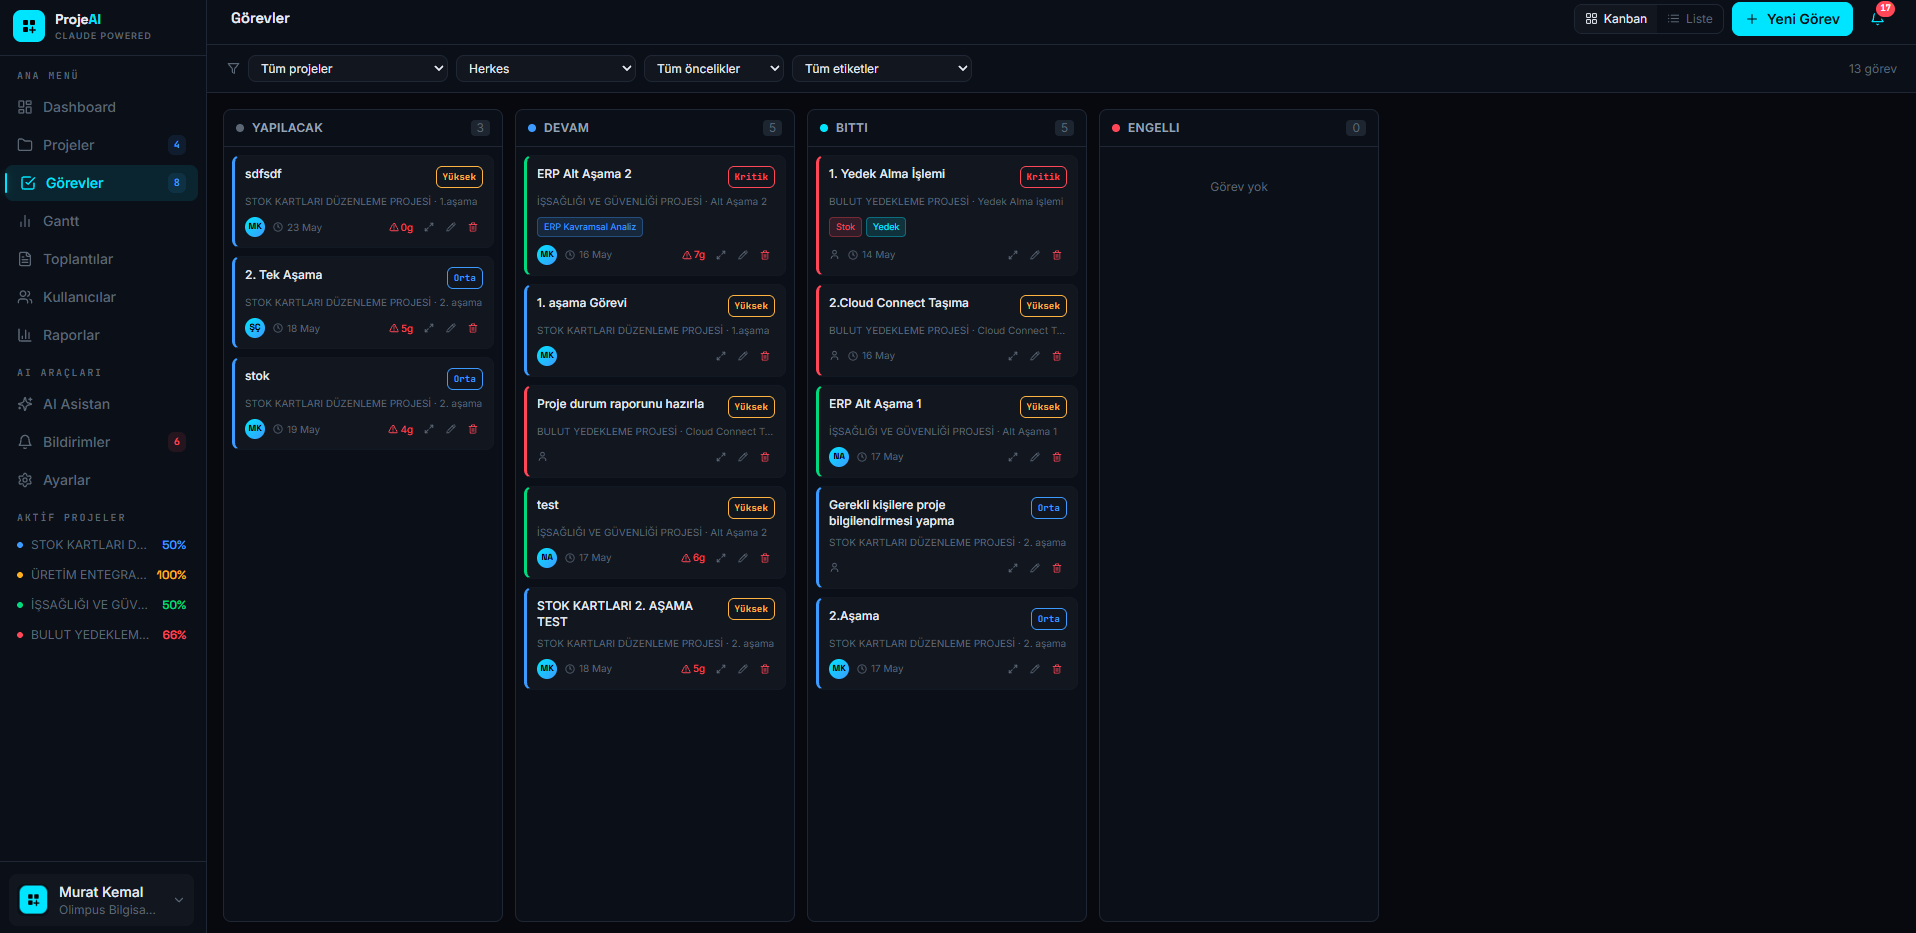
Task: Switch to Kanban view
Action: point(1616,19)
